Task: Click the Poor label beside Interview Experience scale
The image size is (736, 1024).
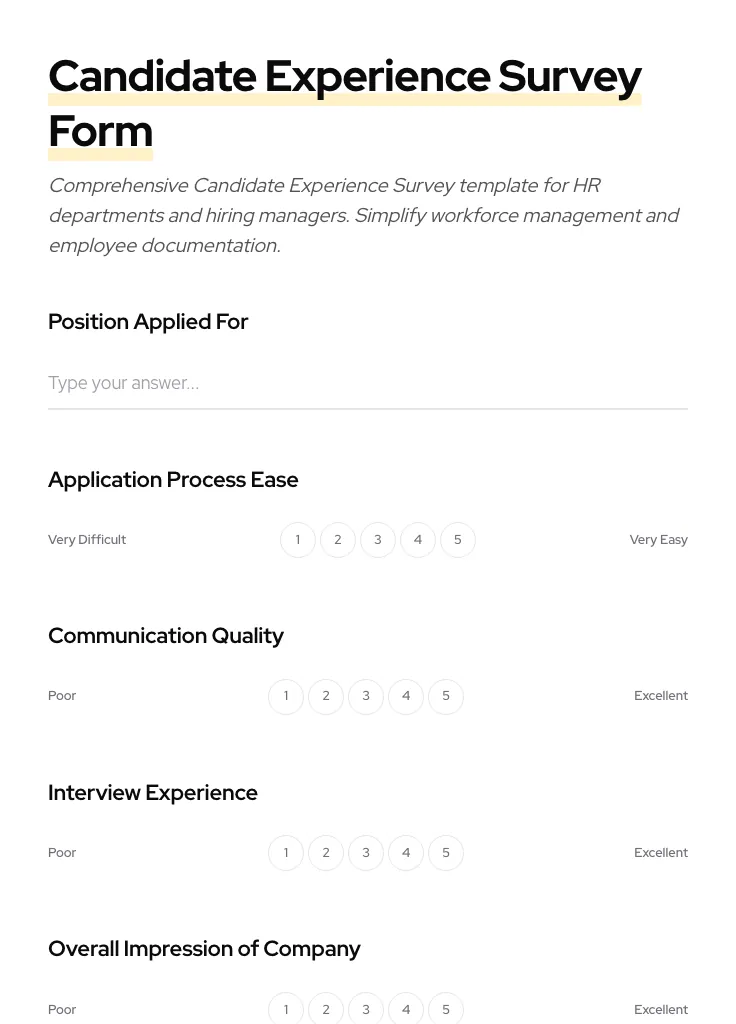Action: point(62,852)
